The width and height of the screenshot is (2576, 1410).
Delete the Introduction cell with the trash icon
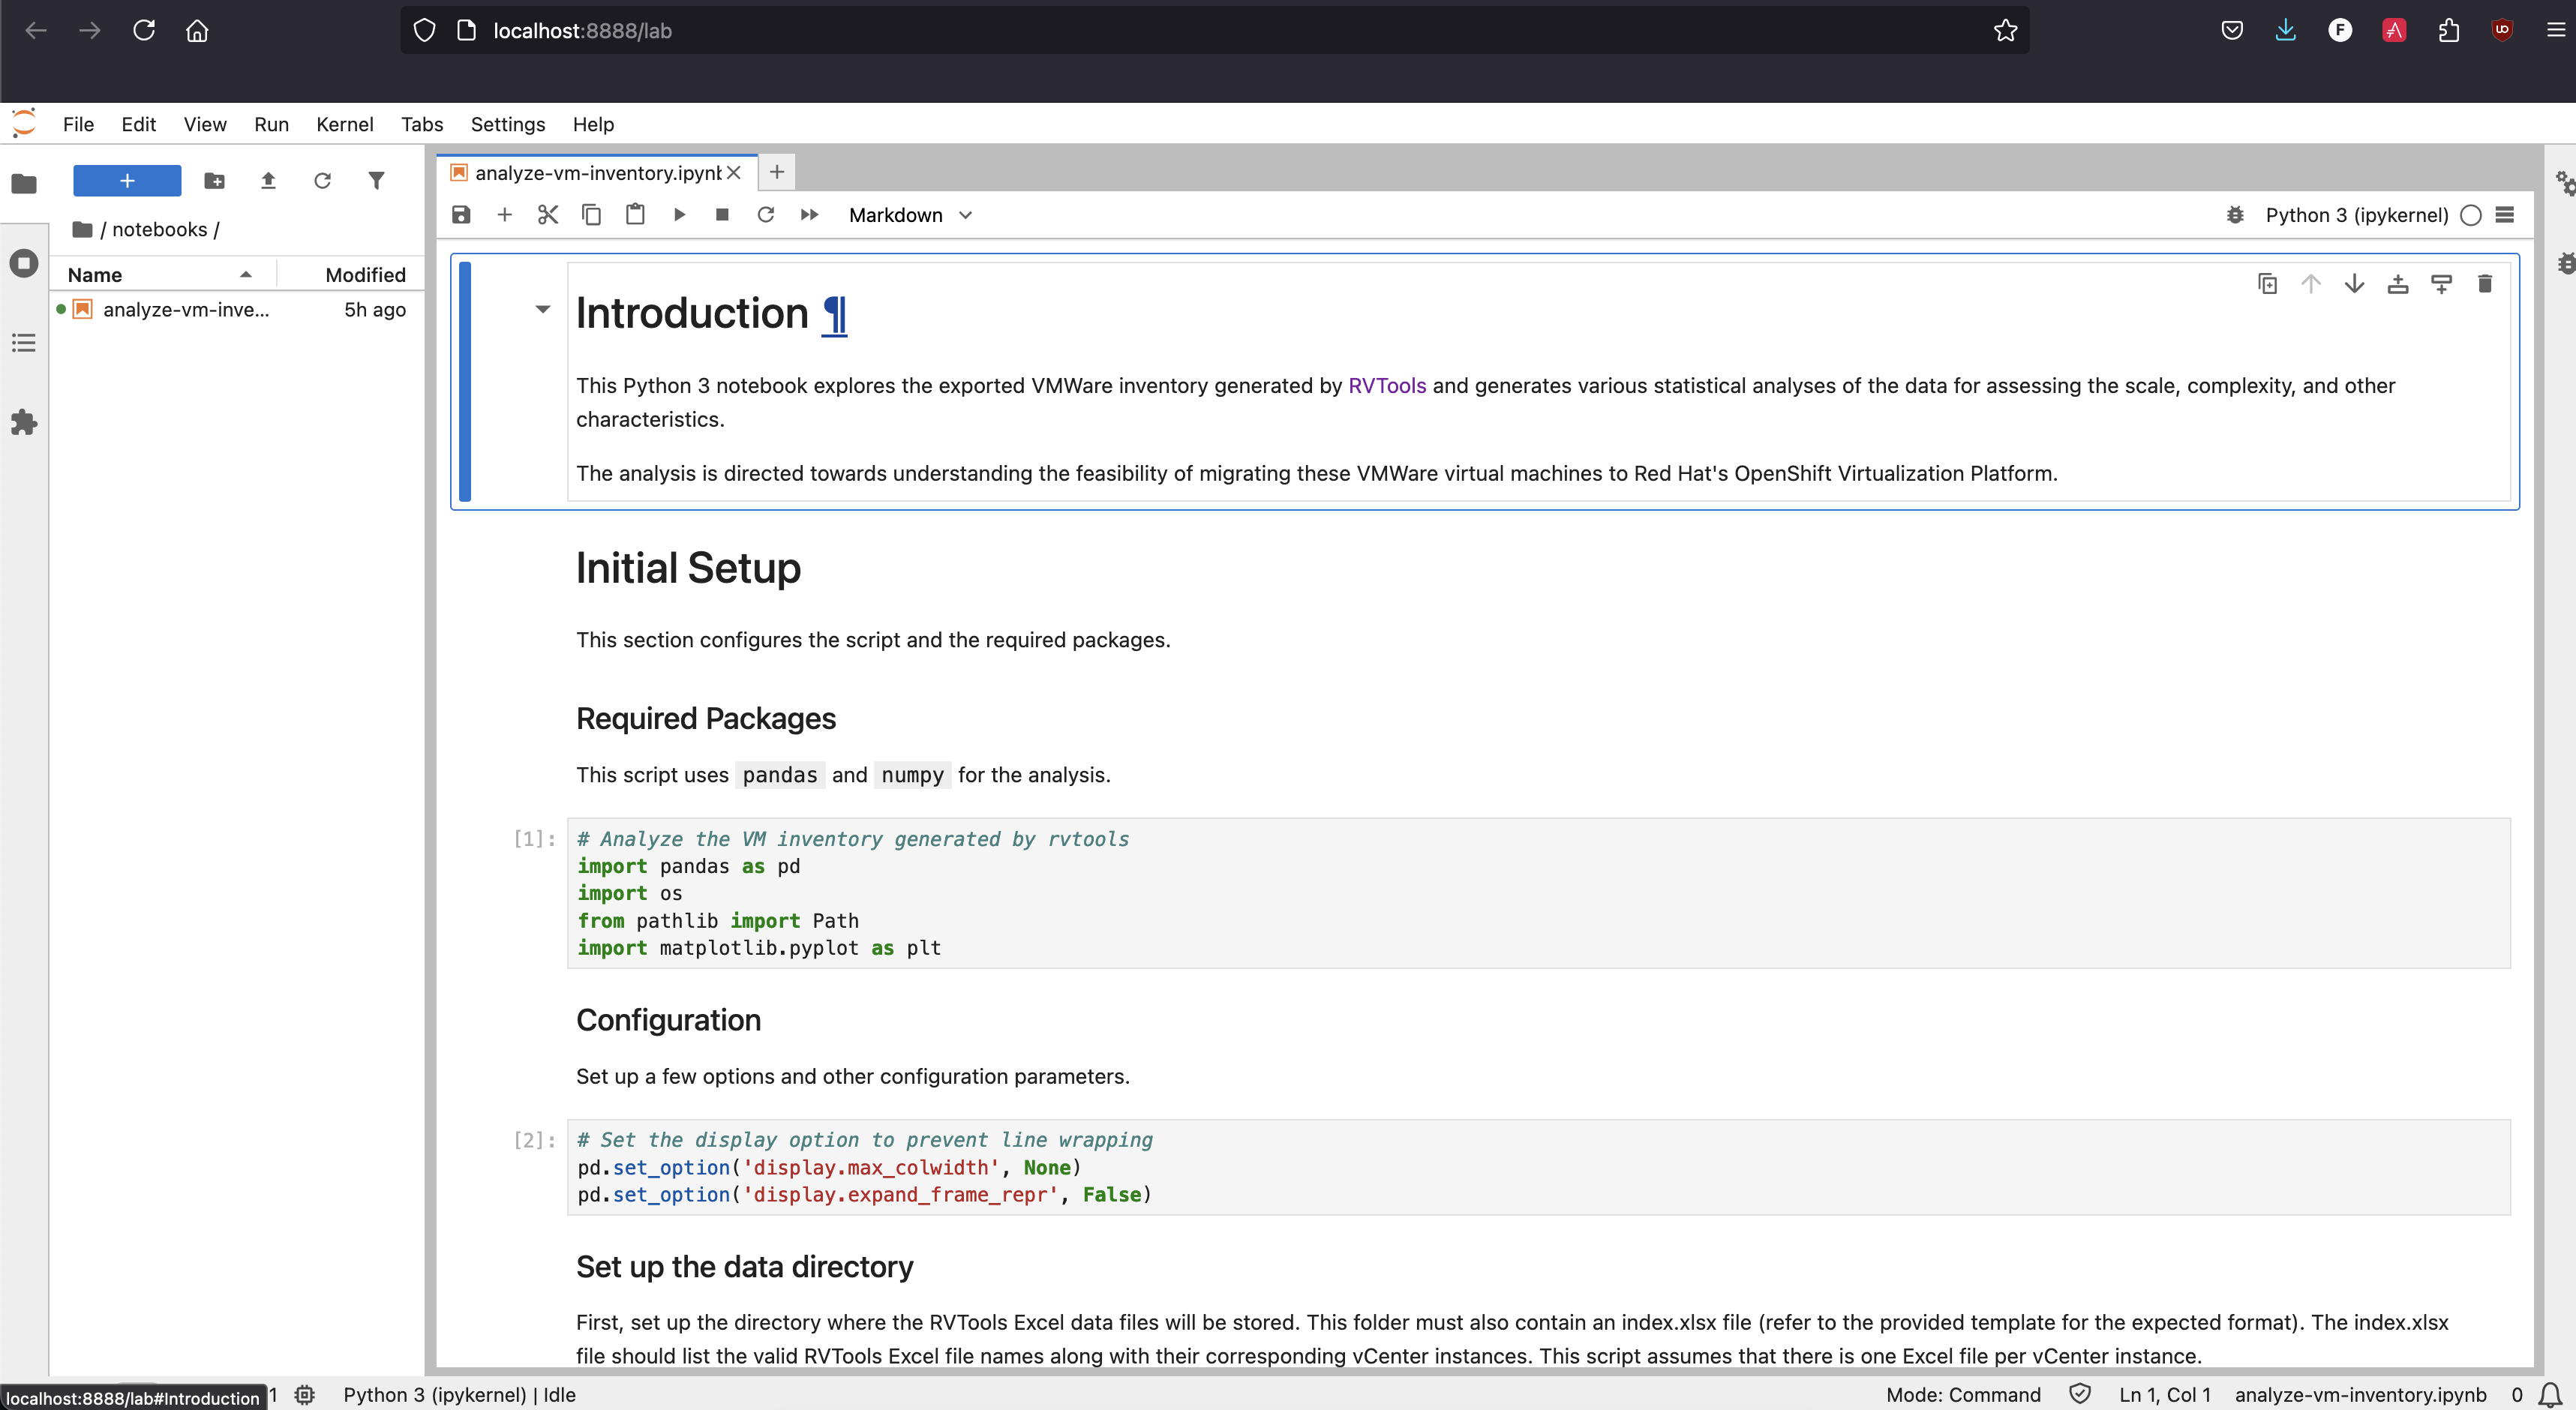2485,284
